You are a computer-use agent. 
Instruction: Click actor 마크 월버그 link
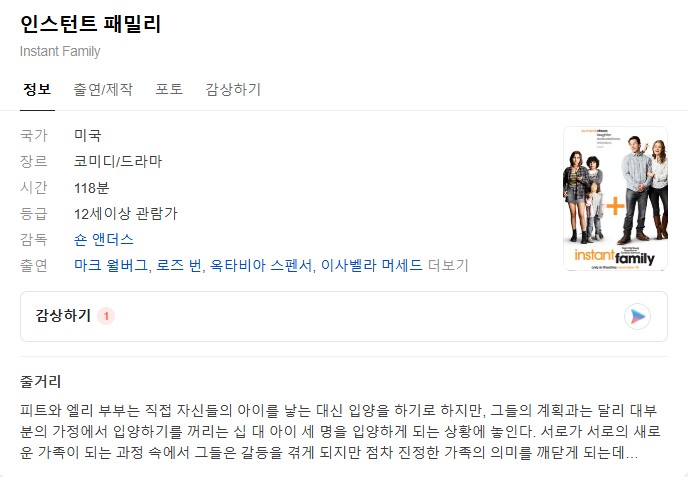point(111,265)
